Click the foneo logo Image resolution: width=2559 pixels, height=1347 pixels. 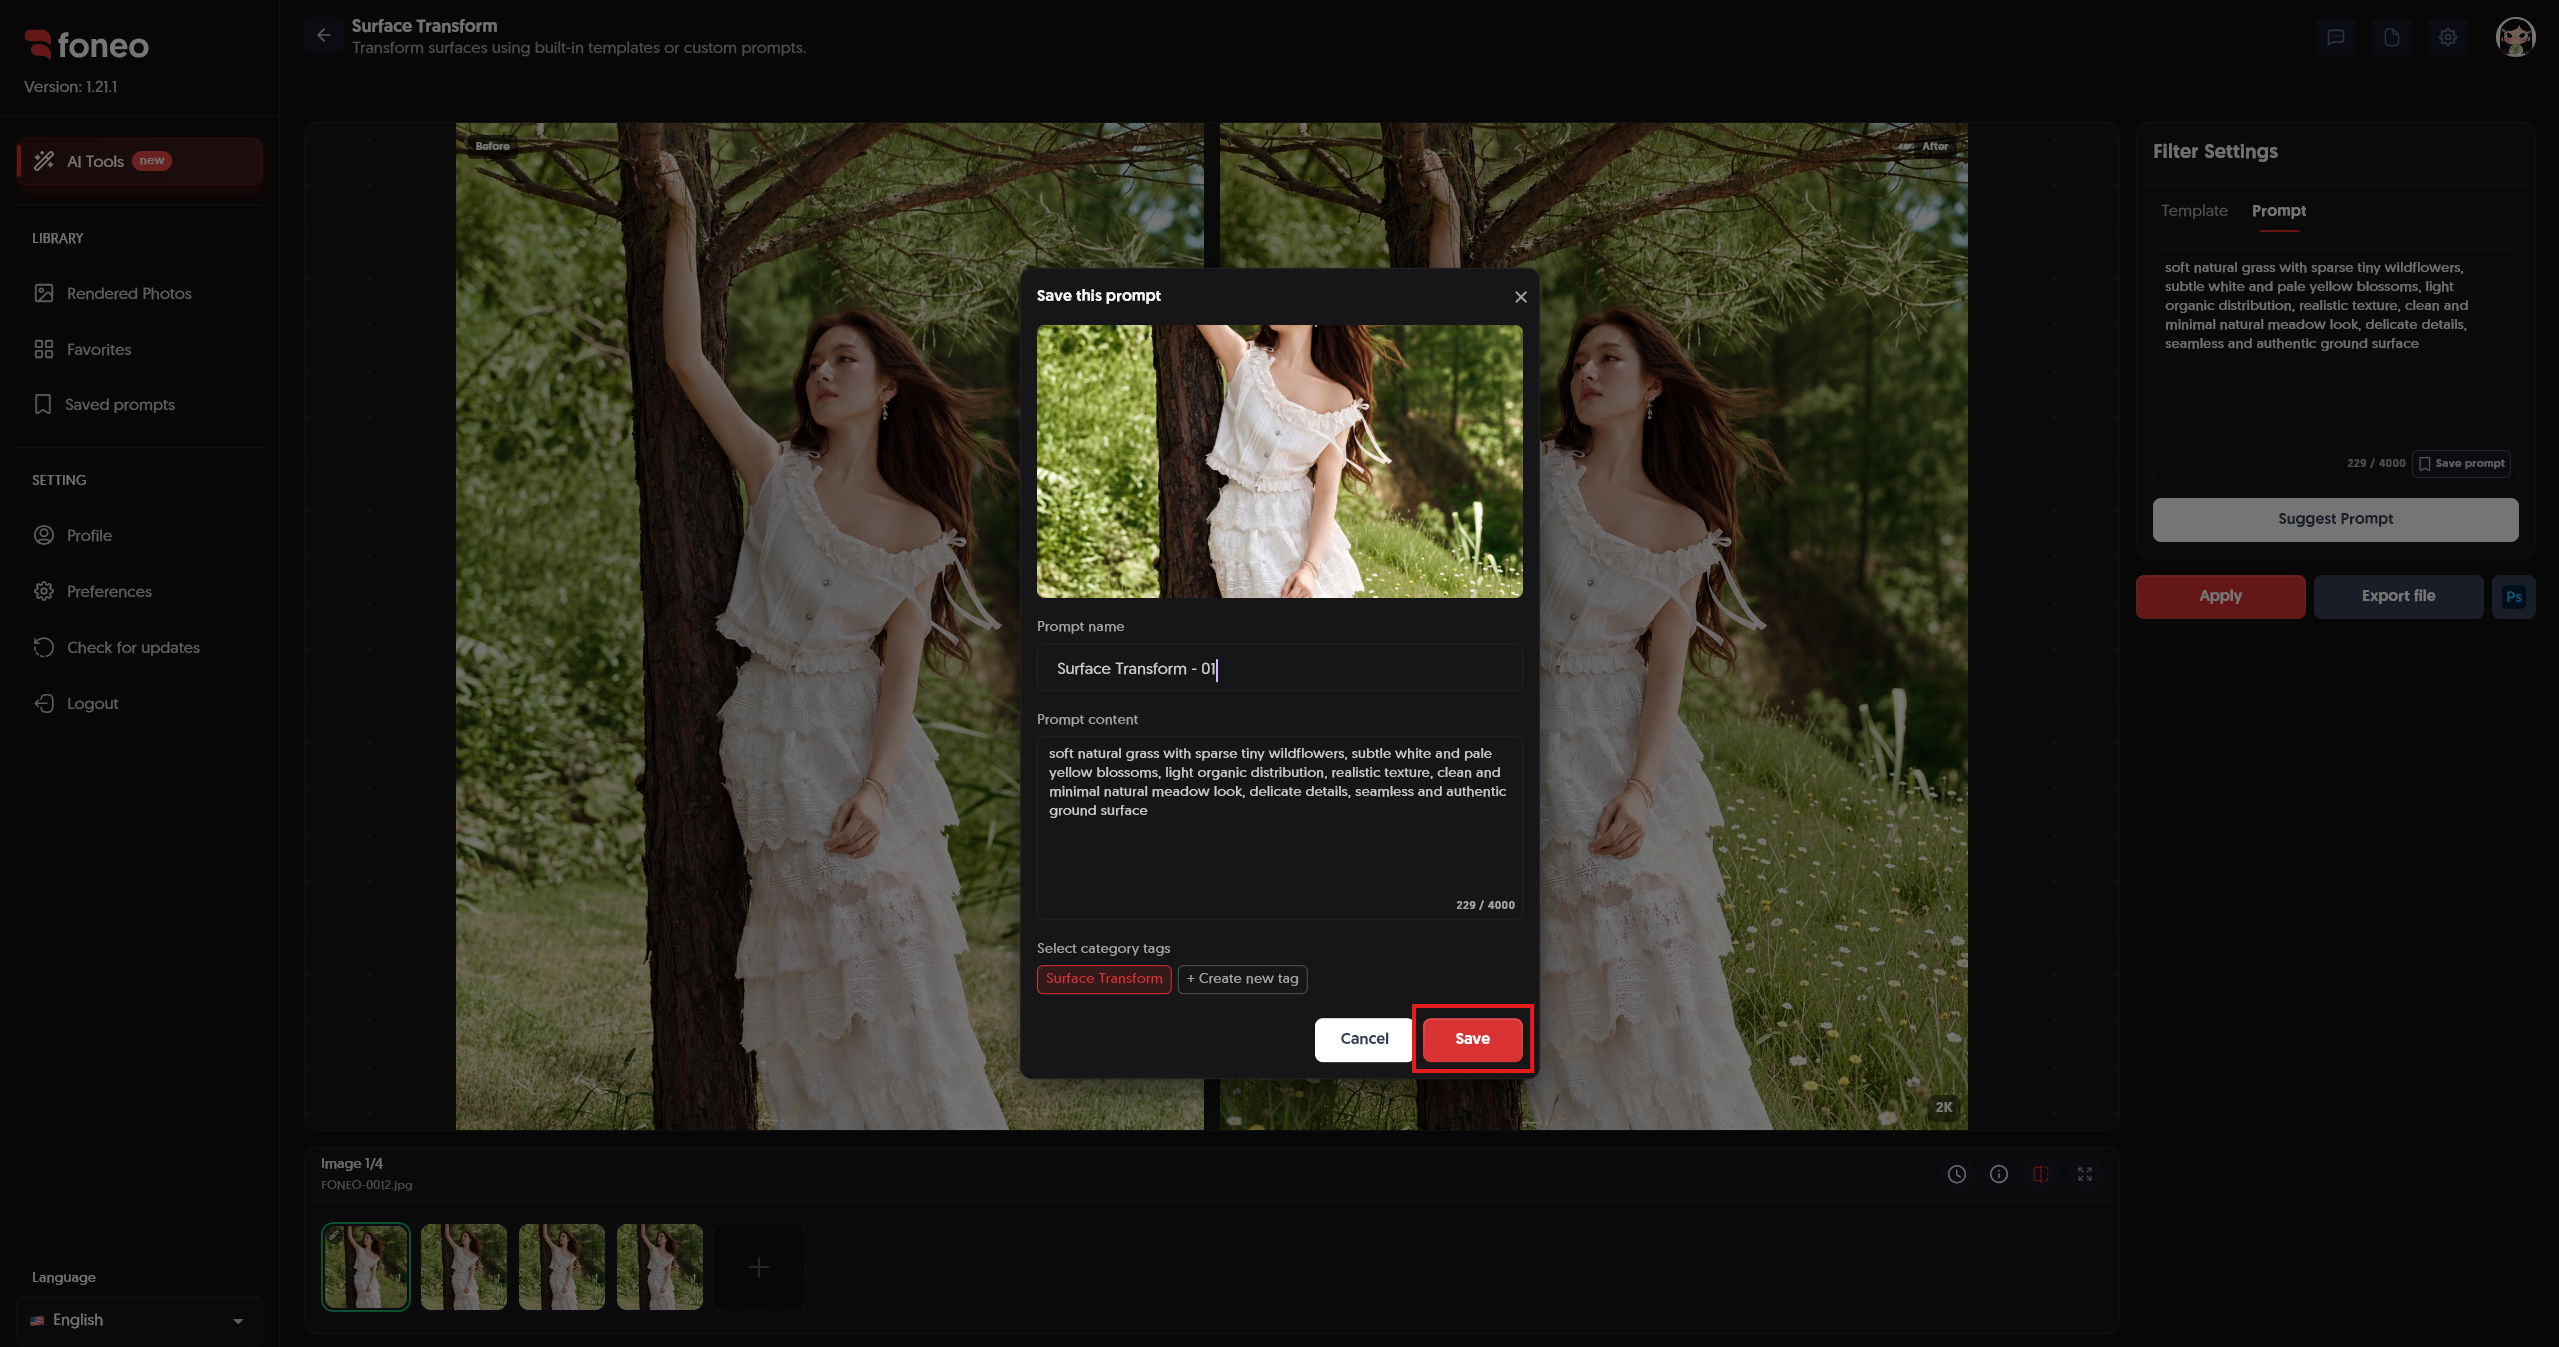click(x=86, y=45)
